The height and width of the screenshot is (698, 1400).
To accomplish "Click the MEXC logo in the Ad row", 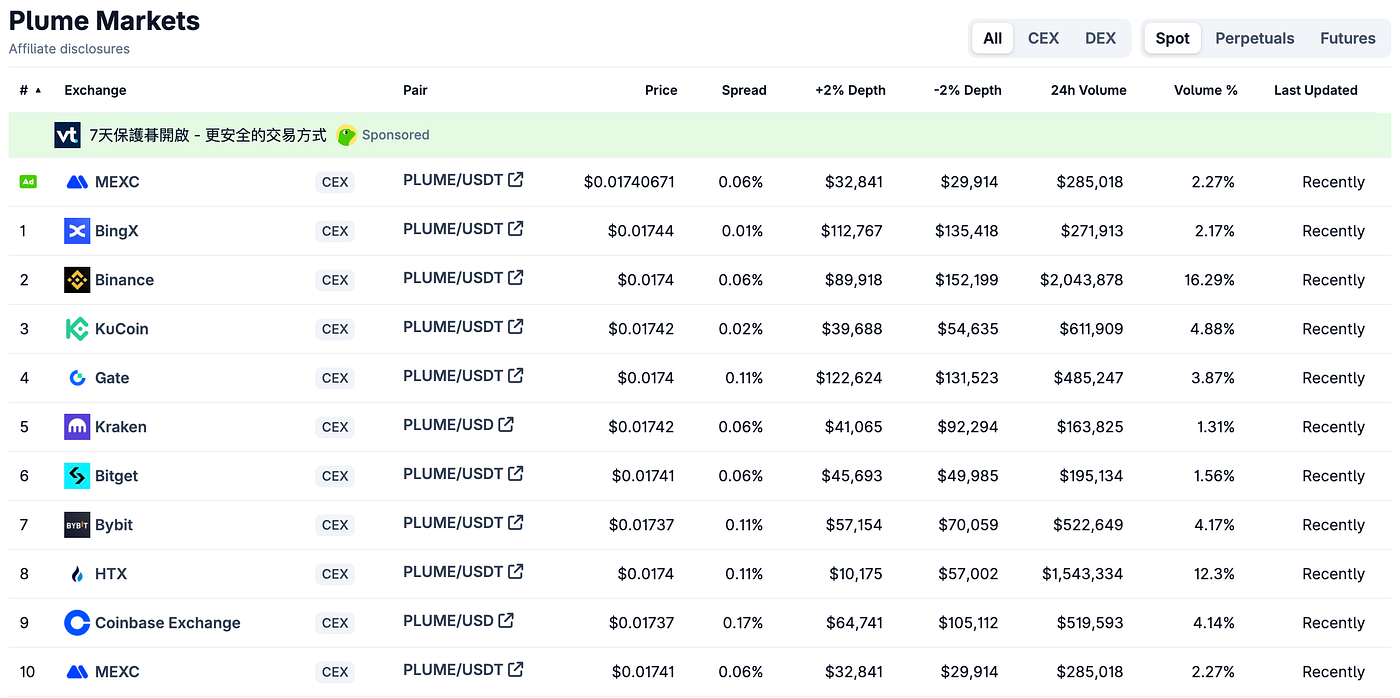I will tap(77, 182).
